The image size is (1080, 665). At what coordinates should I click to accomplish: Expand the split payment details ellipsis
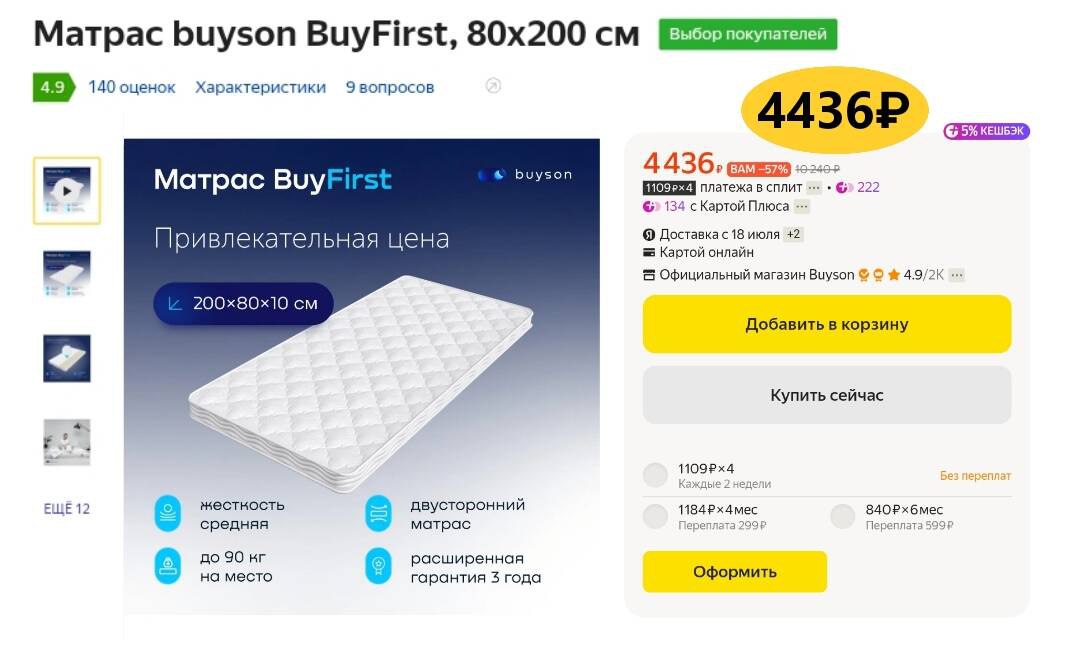[814, 187]
